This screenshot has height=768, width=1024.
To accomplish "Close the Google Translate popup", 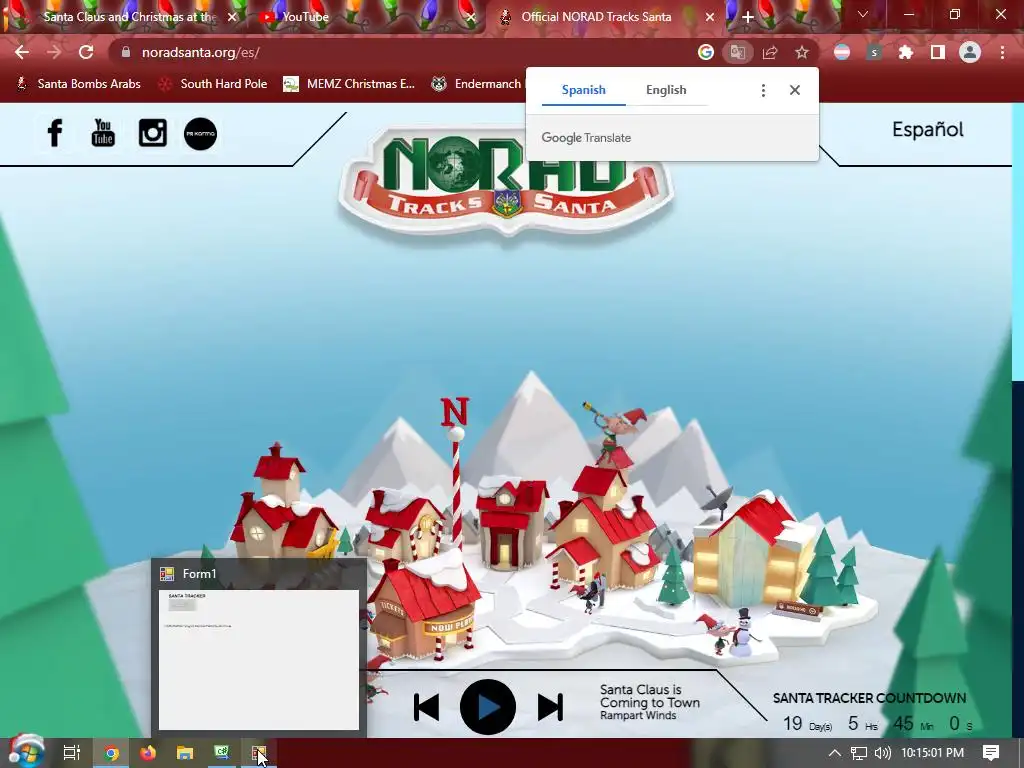I will (795, 90).
